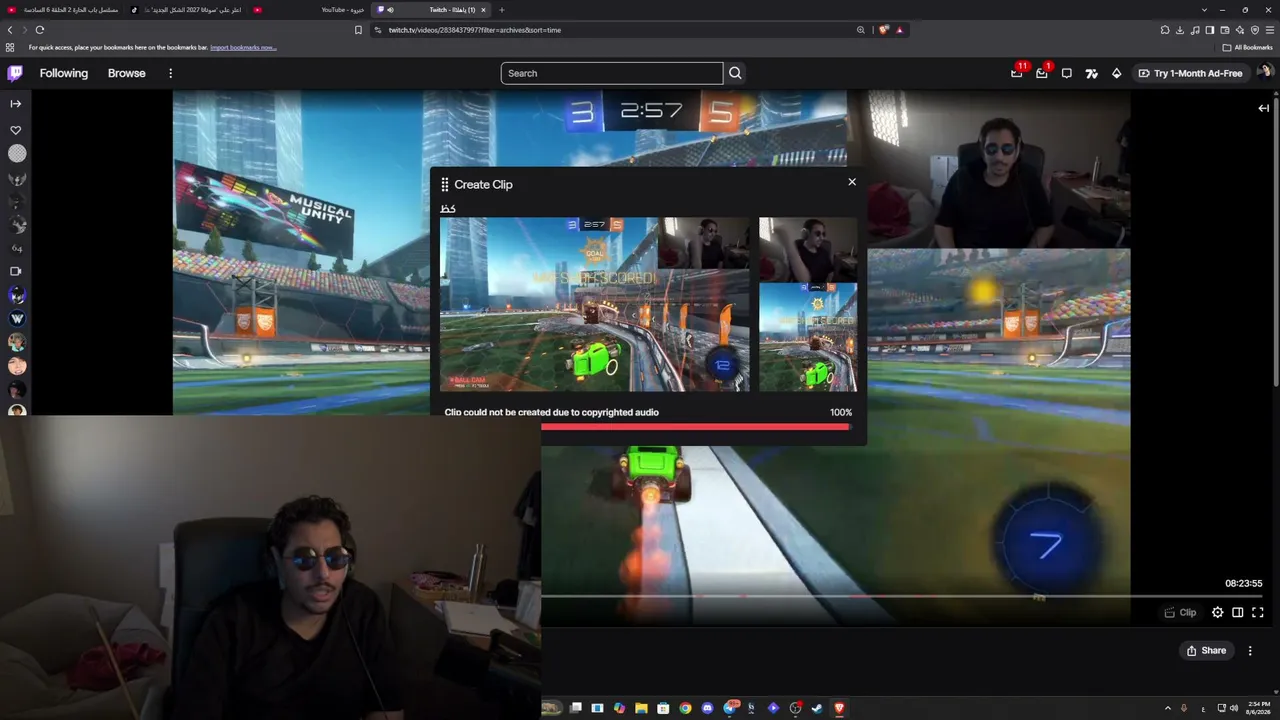
Task: Open Brave VPN shield icon
Action: [1255, 30]
